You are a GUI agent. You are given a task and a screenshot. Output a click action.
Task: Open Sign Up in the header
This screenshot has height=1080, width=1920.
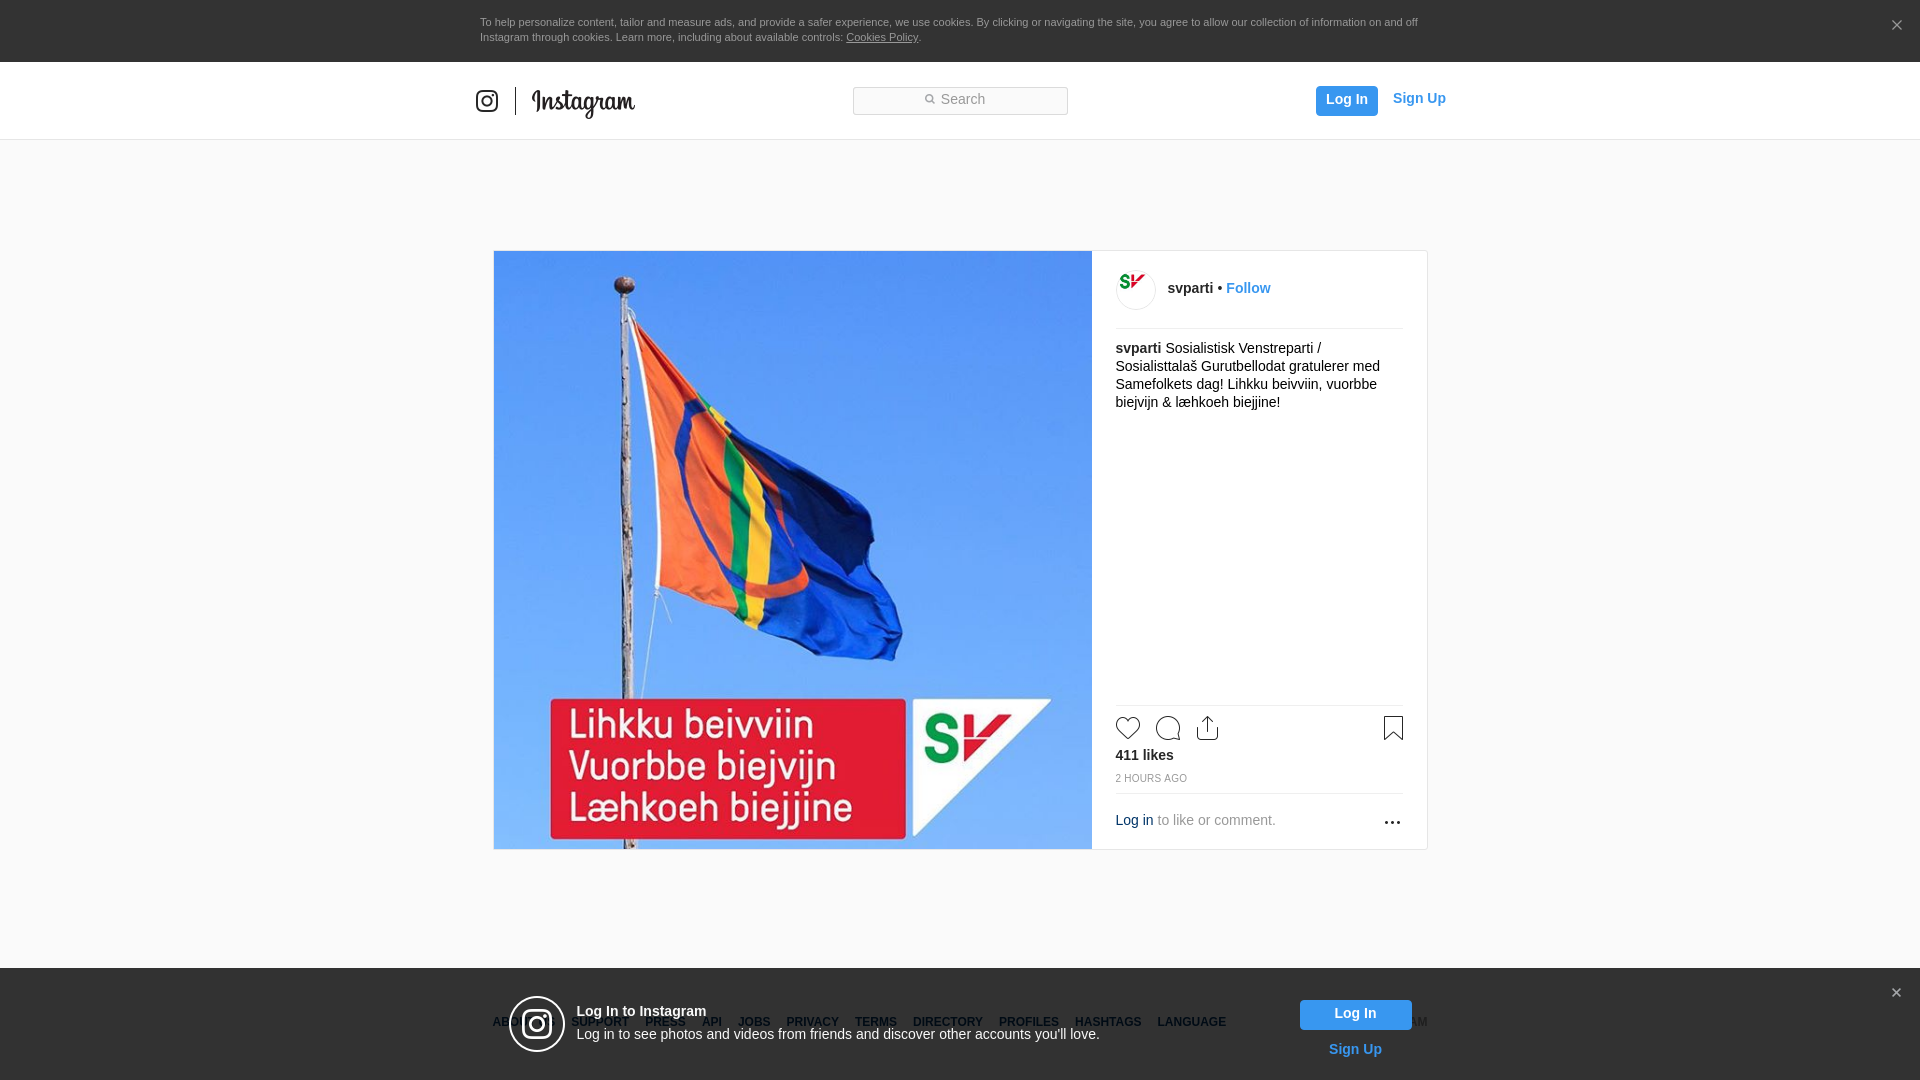pyautogui.click(x=1419, y=98)
